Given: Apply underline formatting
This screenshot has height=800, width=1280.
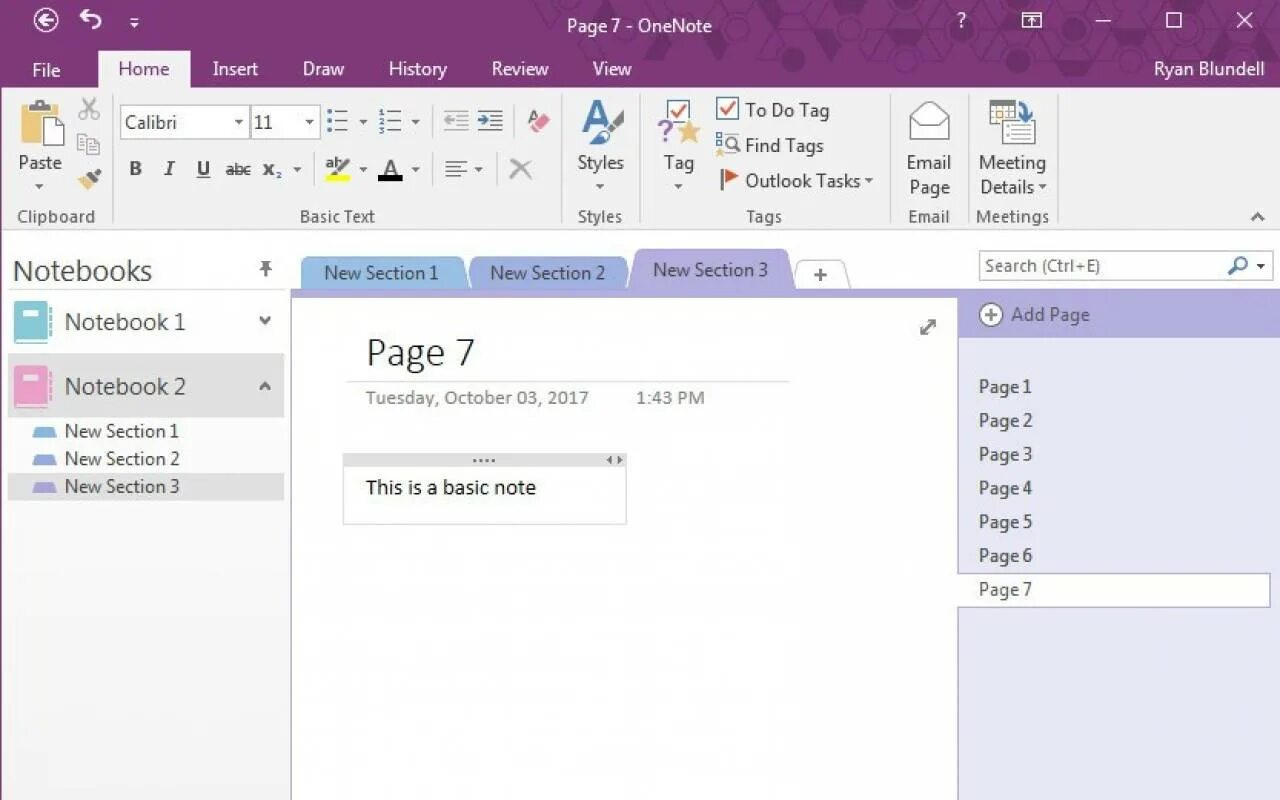Looking at the screenshot, I should coord(203,169).
